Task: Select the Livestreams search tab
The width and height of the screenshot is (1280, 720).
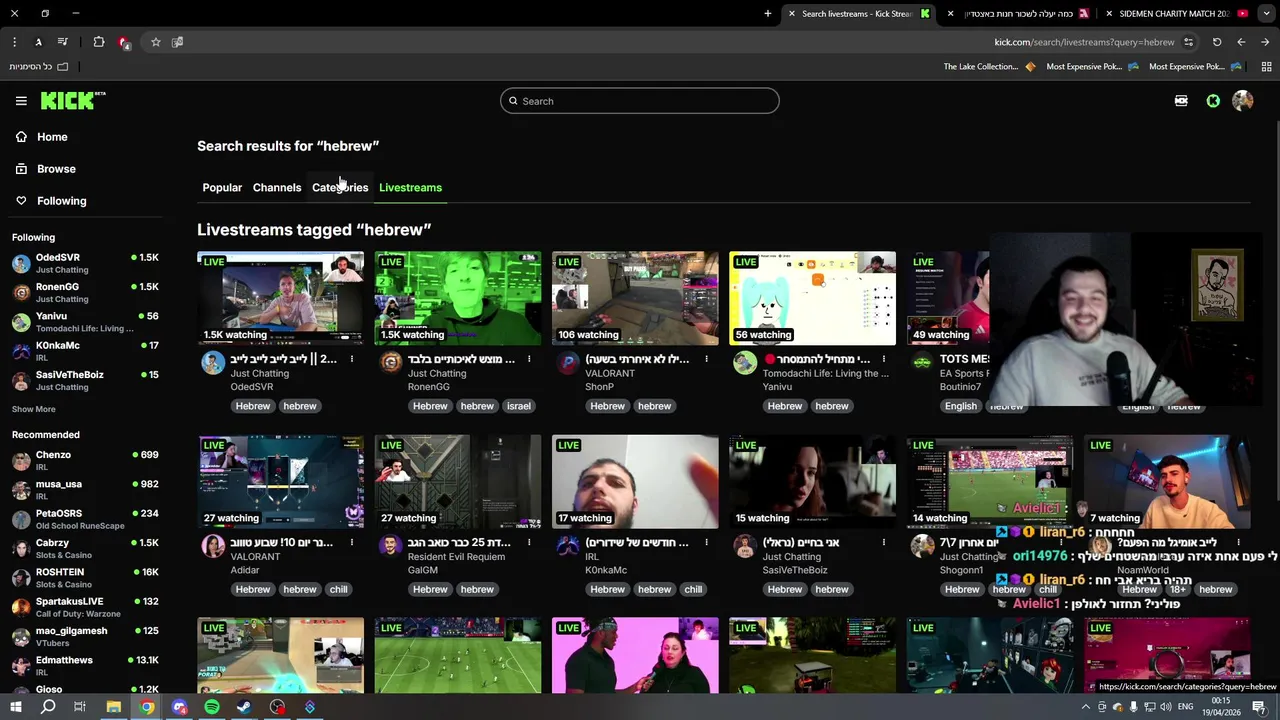Action: (410, 187)
